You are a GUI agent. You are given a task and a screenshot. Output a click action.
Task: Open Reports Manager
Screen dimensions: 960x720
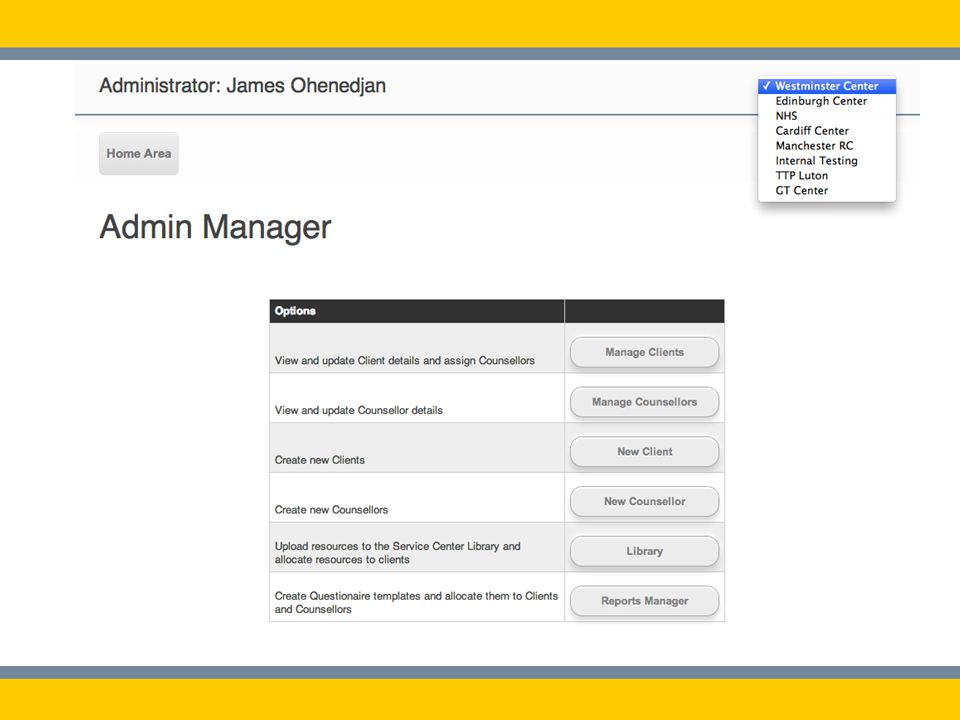point(644,601)
